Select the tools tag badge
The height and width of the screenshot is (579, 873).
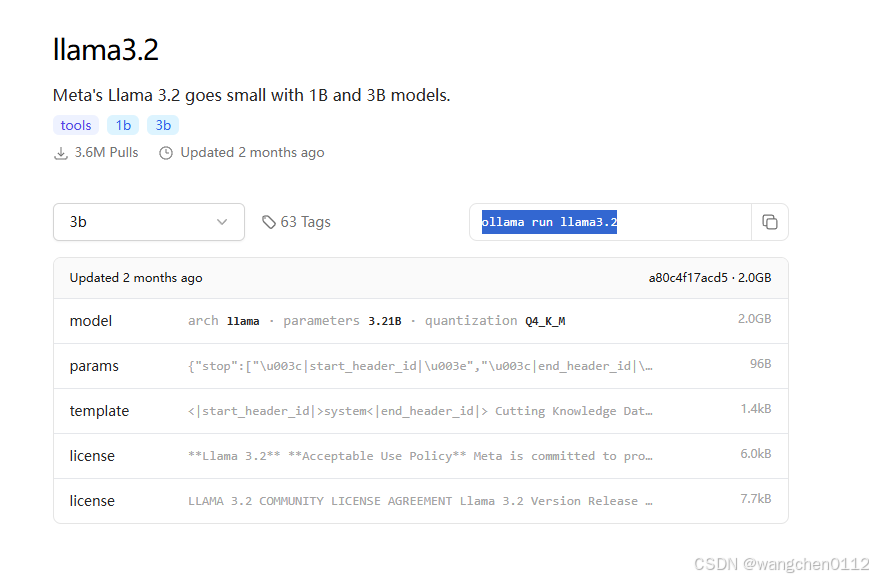(76, 125)
